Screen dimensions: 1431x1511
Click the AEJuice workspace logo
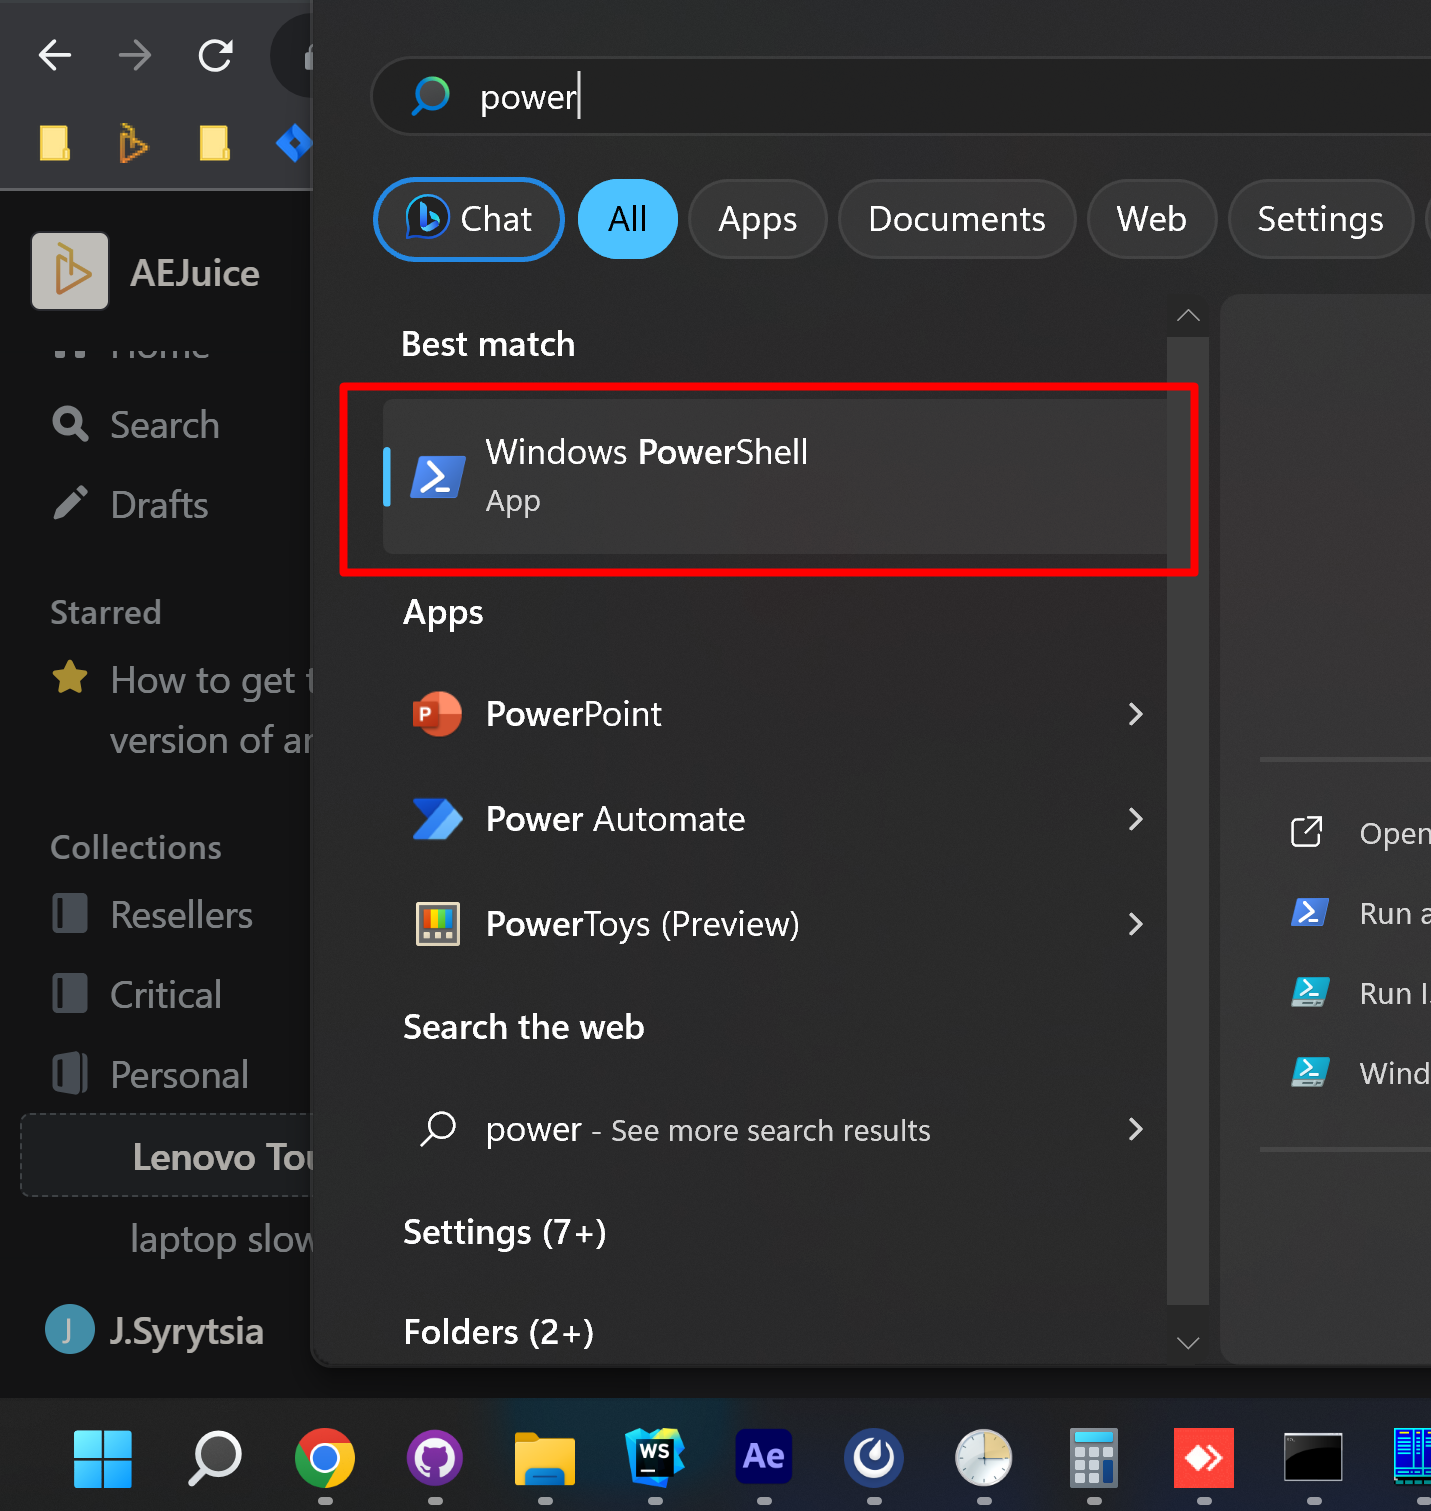(x=70, y=271)
